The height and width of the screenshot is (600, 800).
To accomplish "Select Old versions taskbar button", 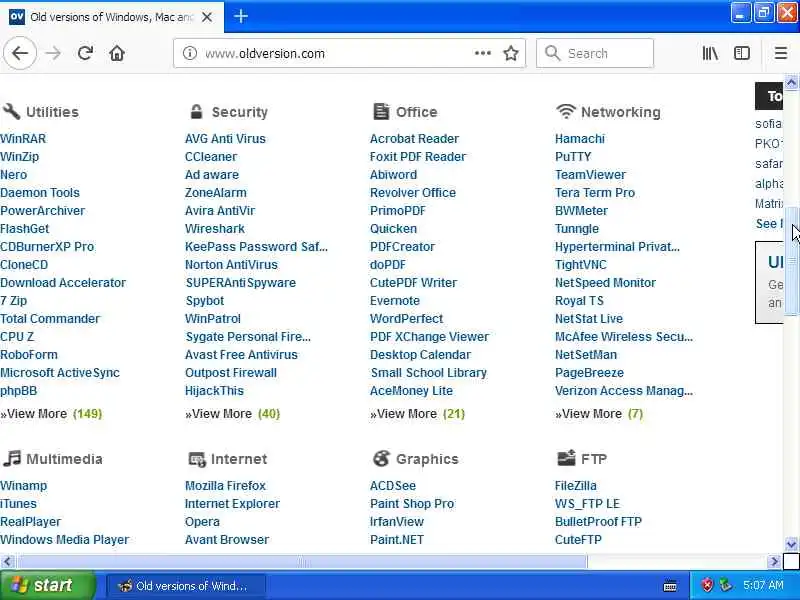I will 186,586.
